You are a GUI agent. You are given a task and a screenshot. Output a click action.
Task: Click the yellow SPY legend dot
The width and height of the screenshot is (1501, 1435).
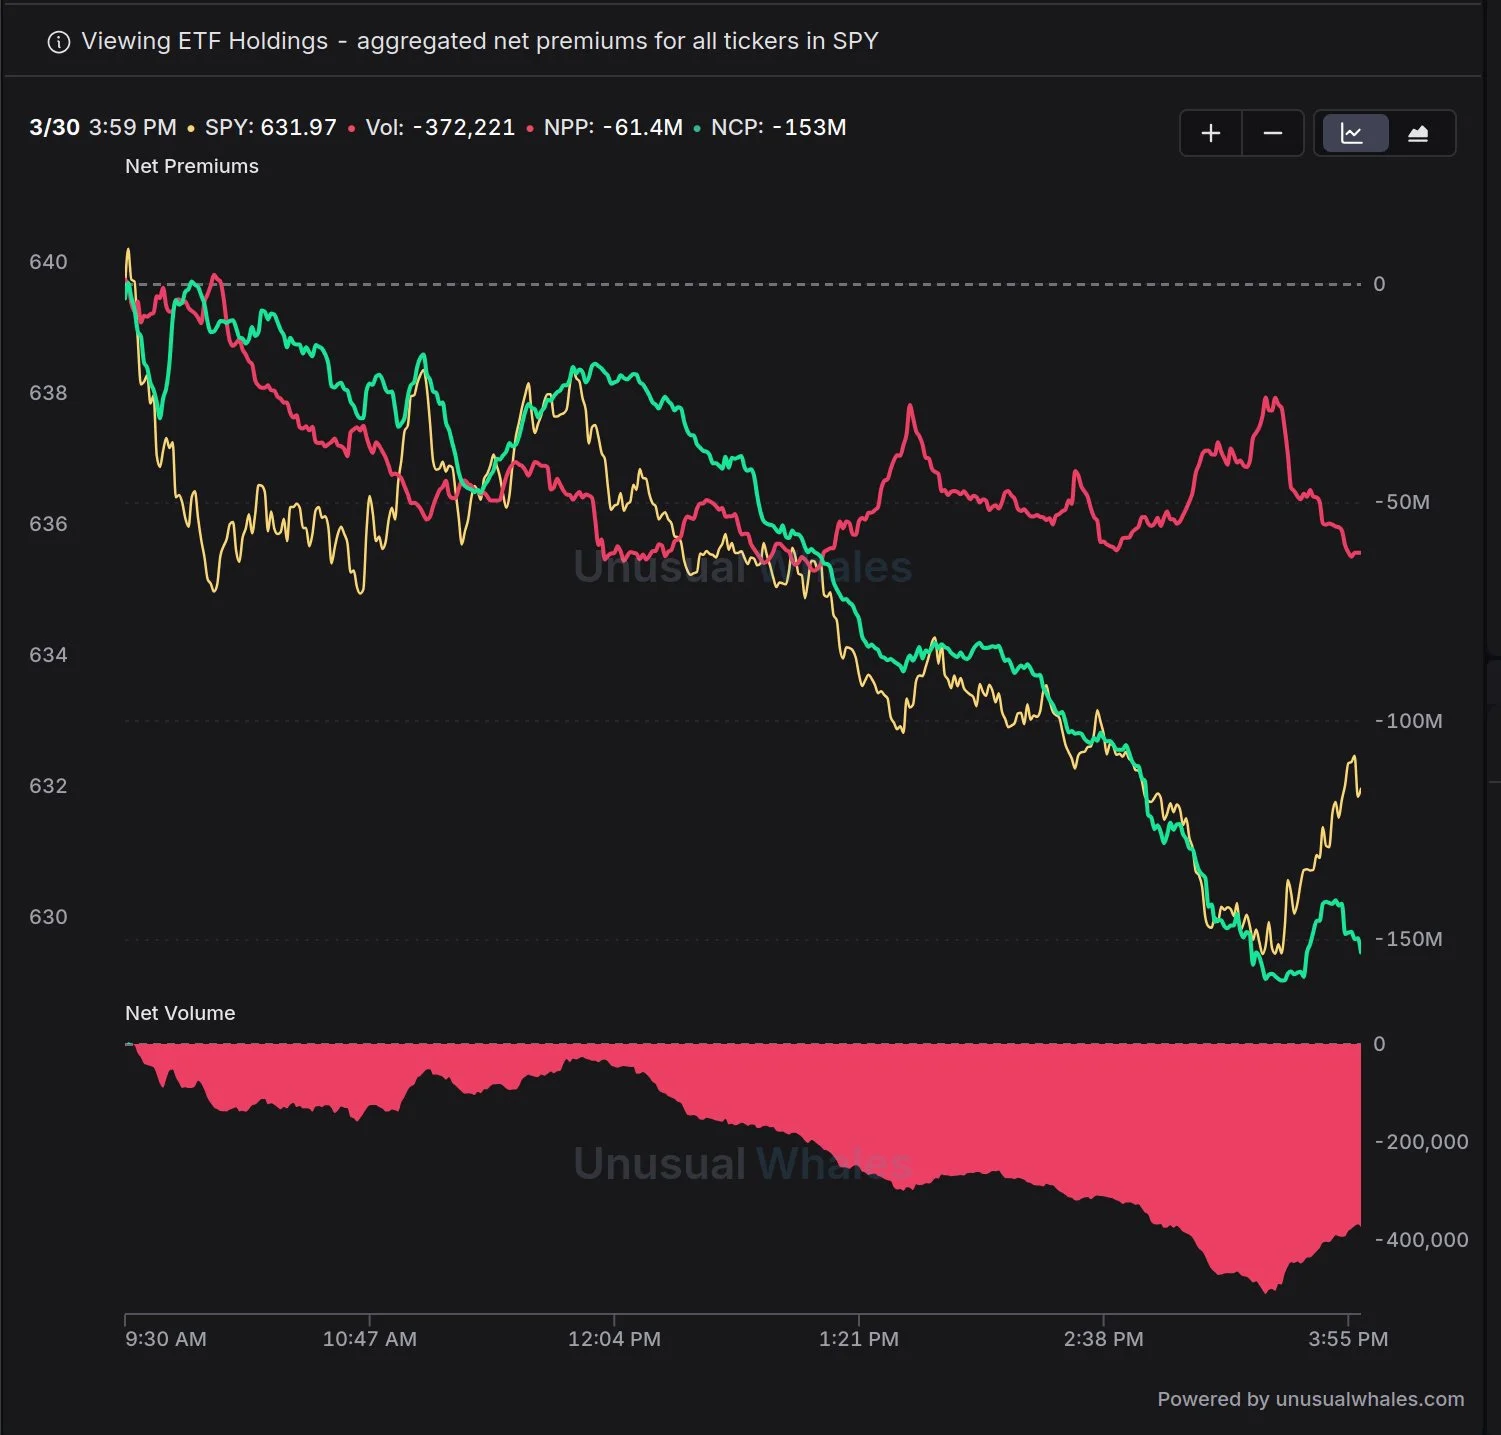click(x=191, y=129)
